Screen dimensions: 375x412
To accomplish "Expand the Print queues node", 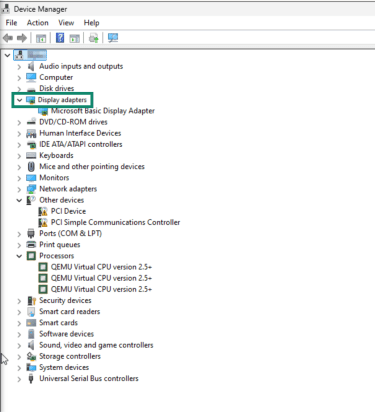I will [x=19, y=245].
